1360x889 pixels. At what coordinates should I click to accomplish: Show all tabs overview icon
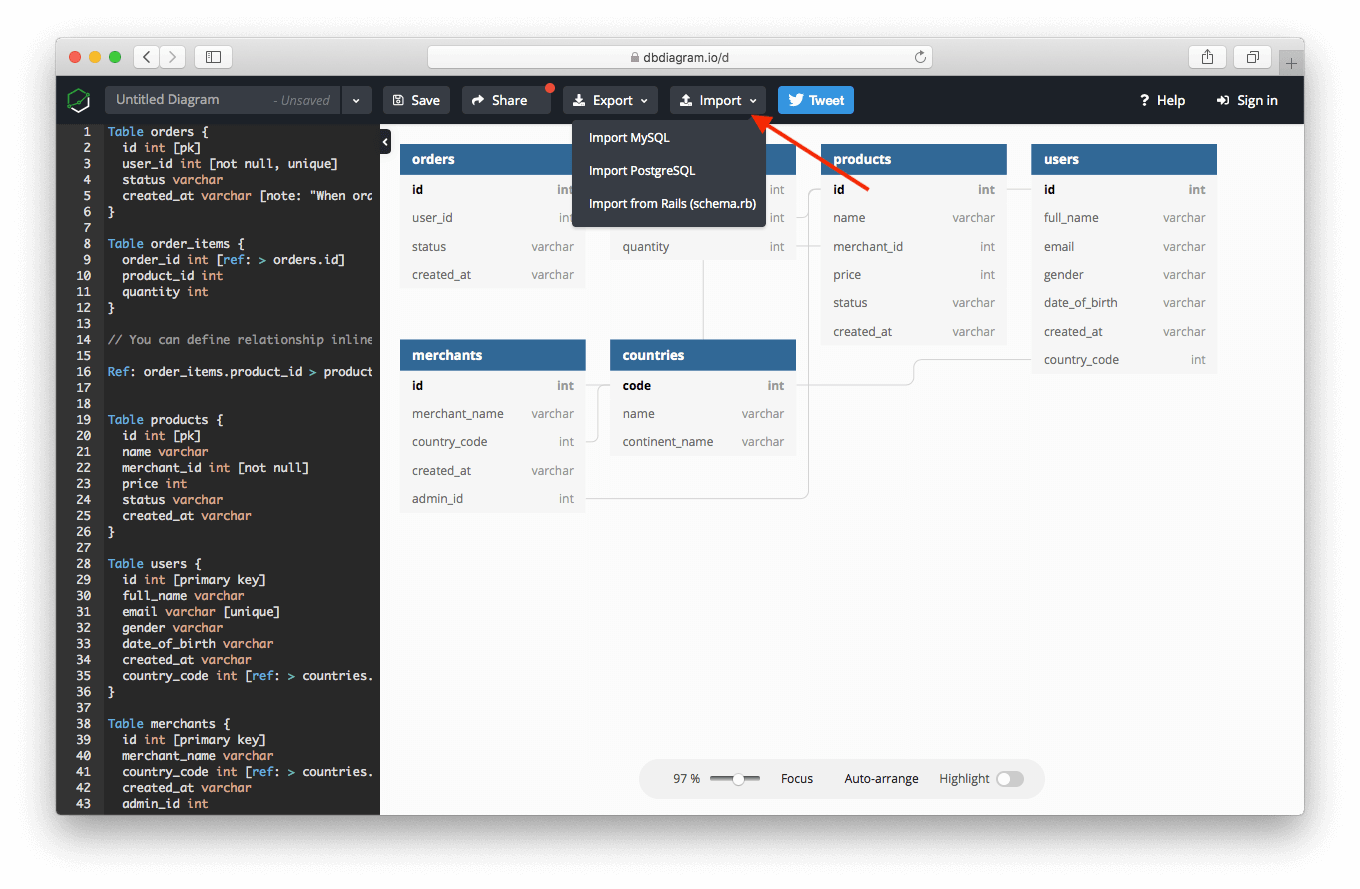[x=1252, y=57]
